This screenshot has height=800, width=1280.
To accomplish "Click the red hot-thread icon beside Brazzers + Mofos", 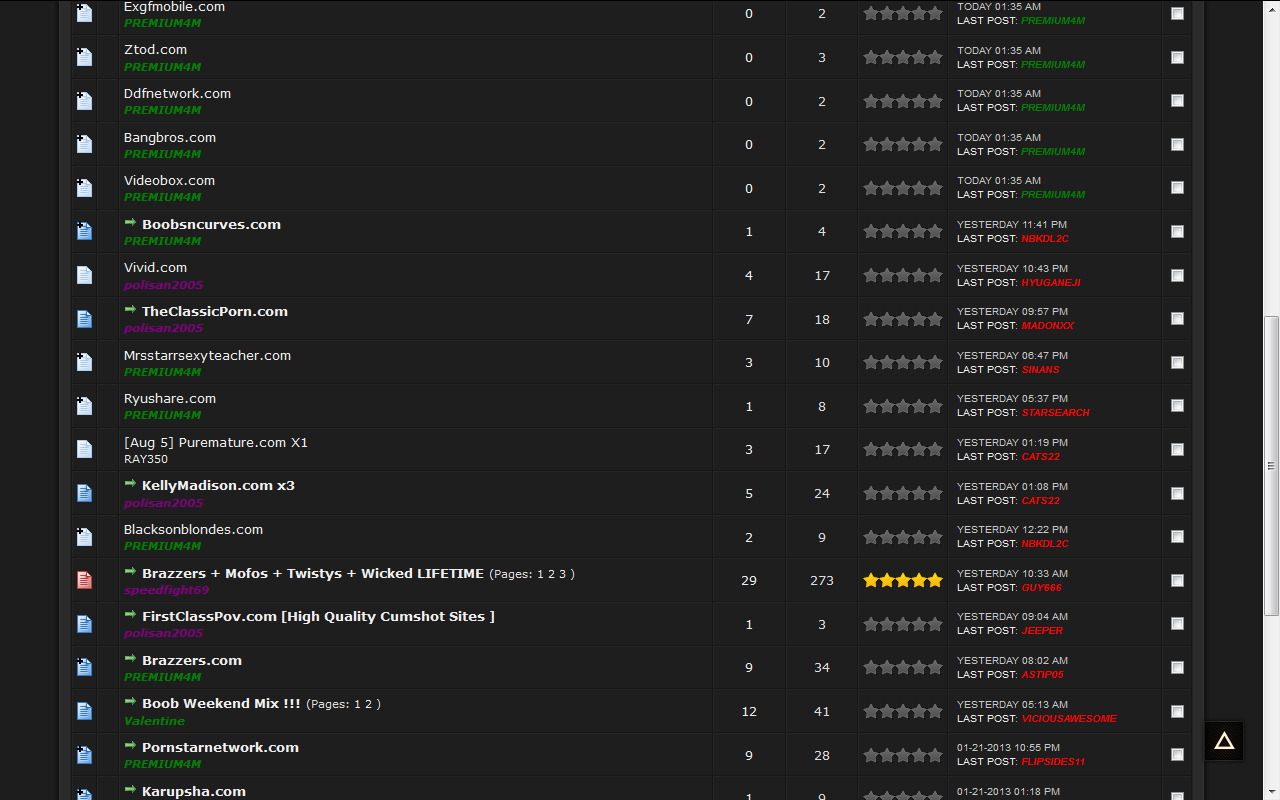I will pyautogui.click(x=84, y=580).
